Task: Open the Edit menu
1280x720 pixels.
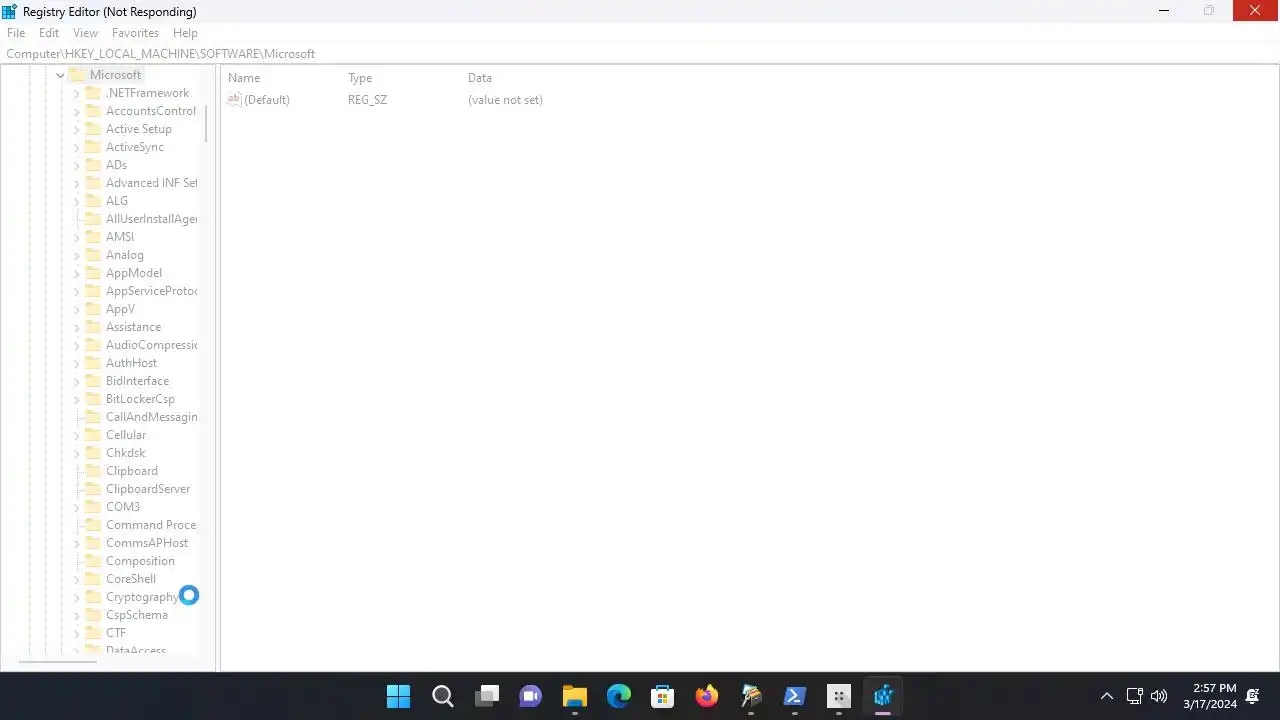Action: coord(49,33)
